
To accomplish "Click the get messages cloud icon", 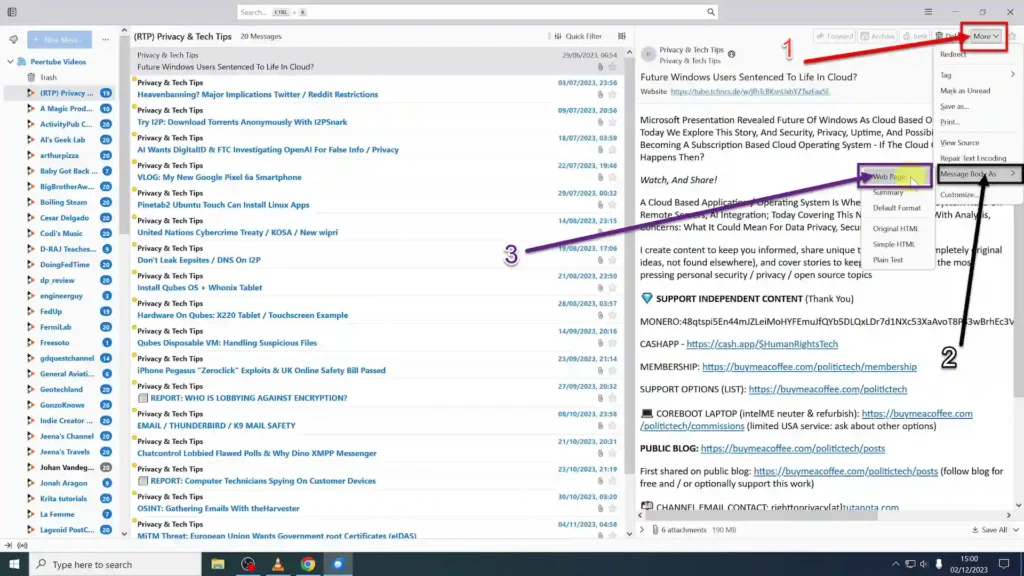I will [14, 40].
